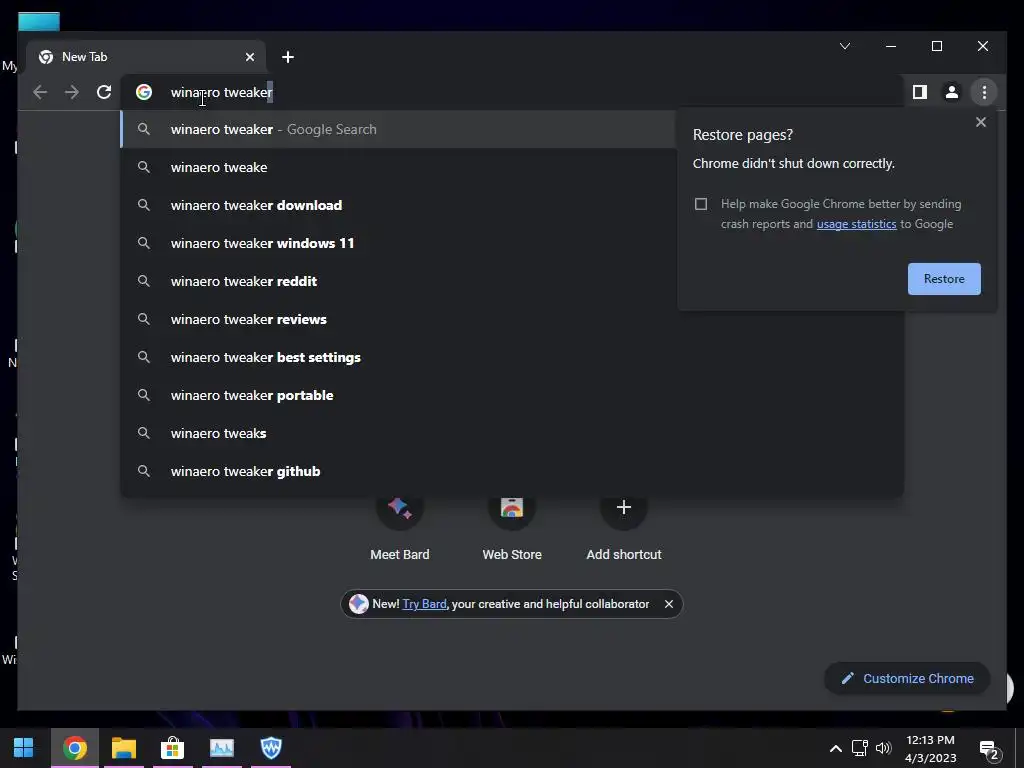The height and width of the screenshot is (768, 1024).
Task: Open the side panel icon
Action: tap(920, 92)
